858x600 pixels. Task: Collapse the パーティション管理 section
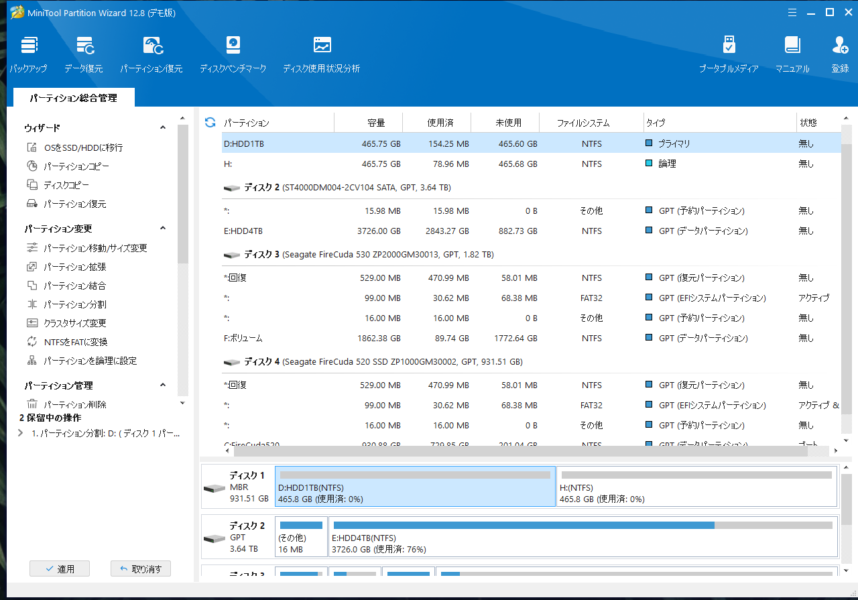coord(163,385)
